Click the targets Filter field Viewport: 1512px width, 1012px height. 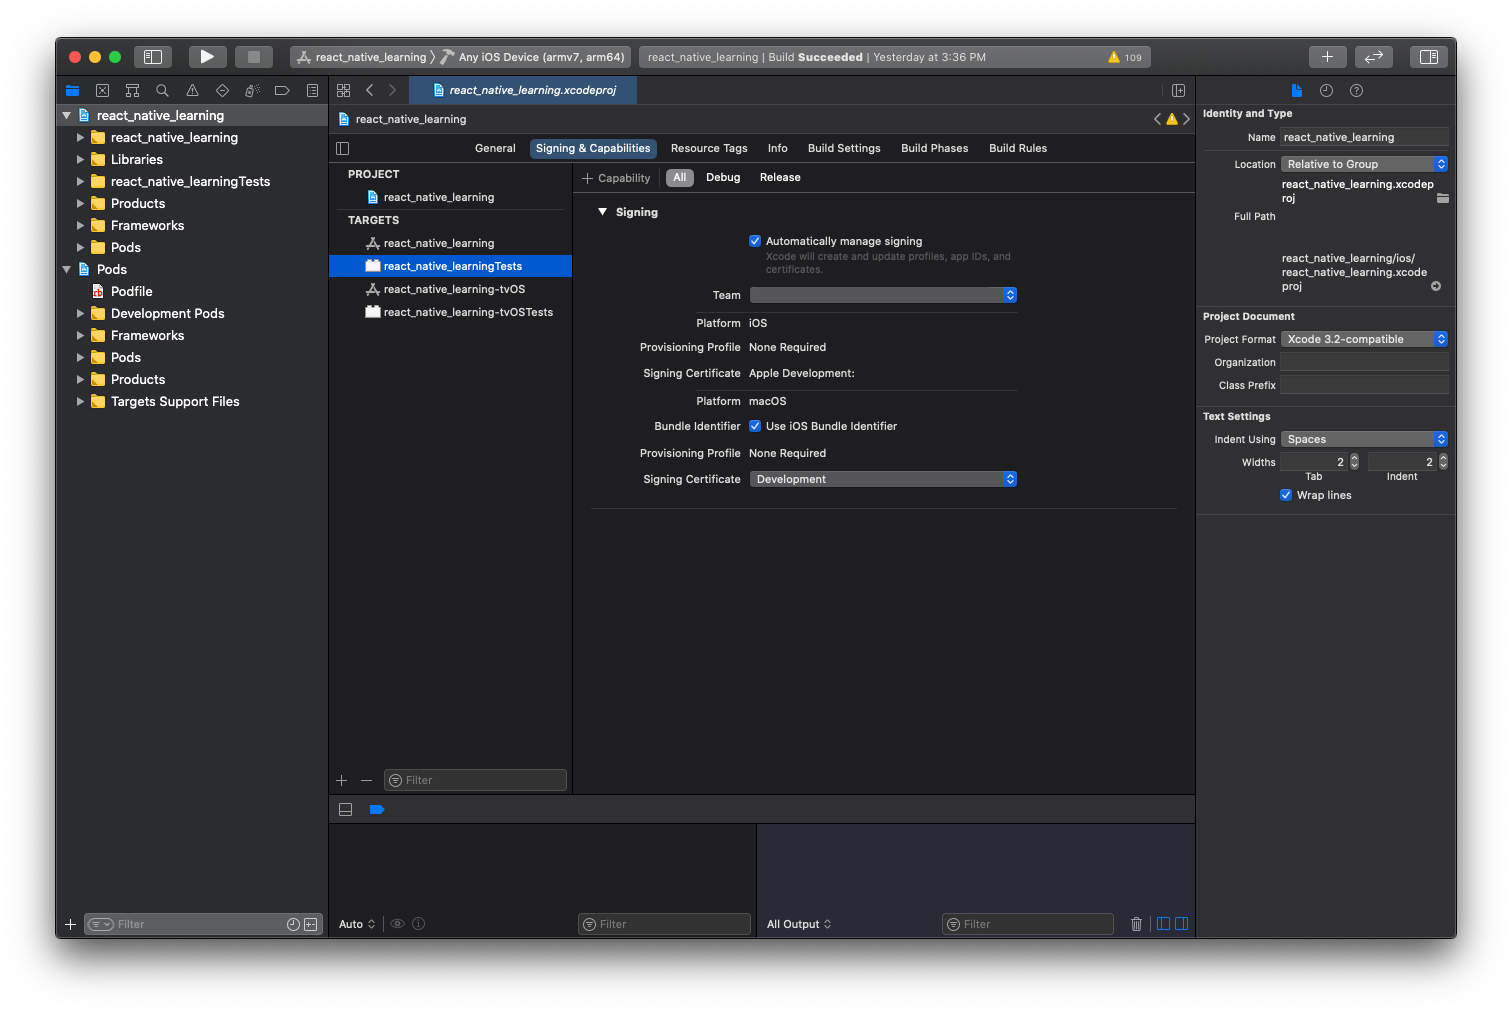click(475, 780)
